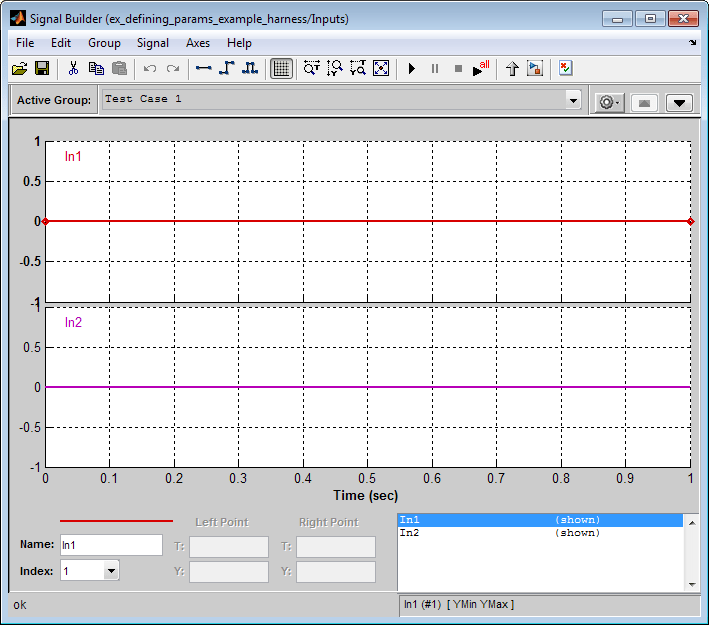This screenshot has width=709, height=625.
Task: Click the Right Point Y field
Action: coord(336,572)
